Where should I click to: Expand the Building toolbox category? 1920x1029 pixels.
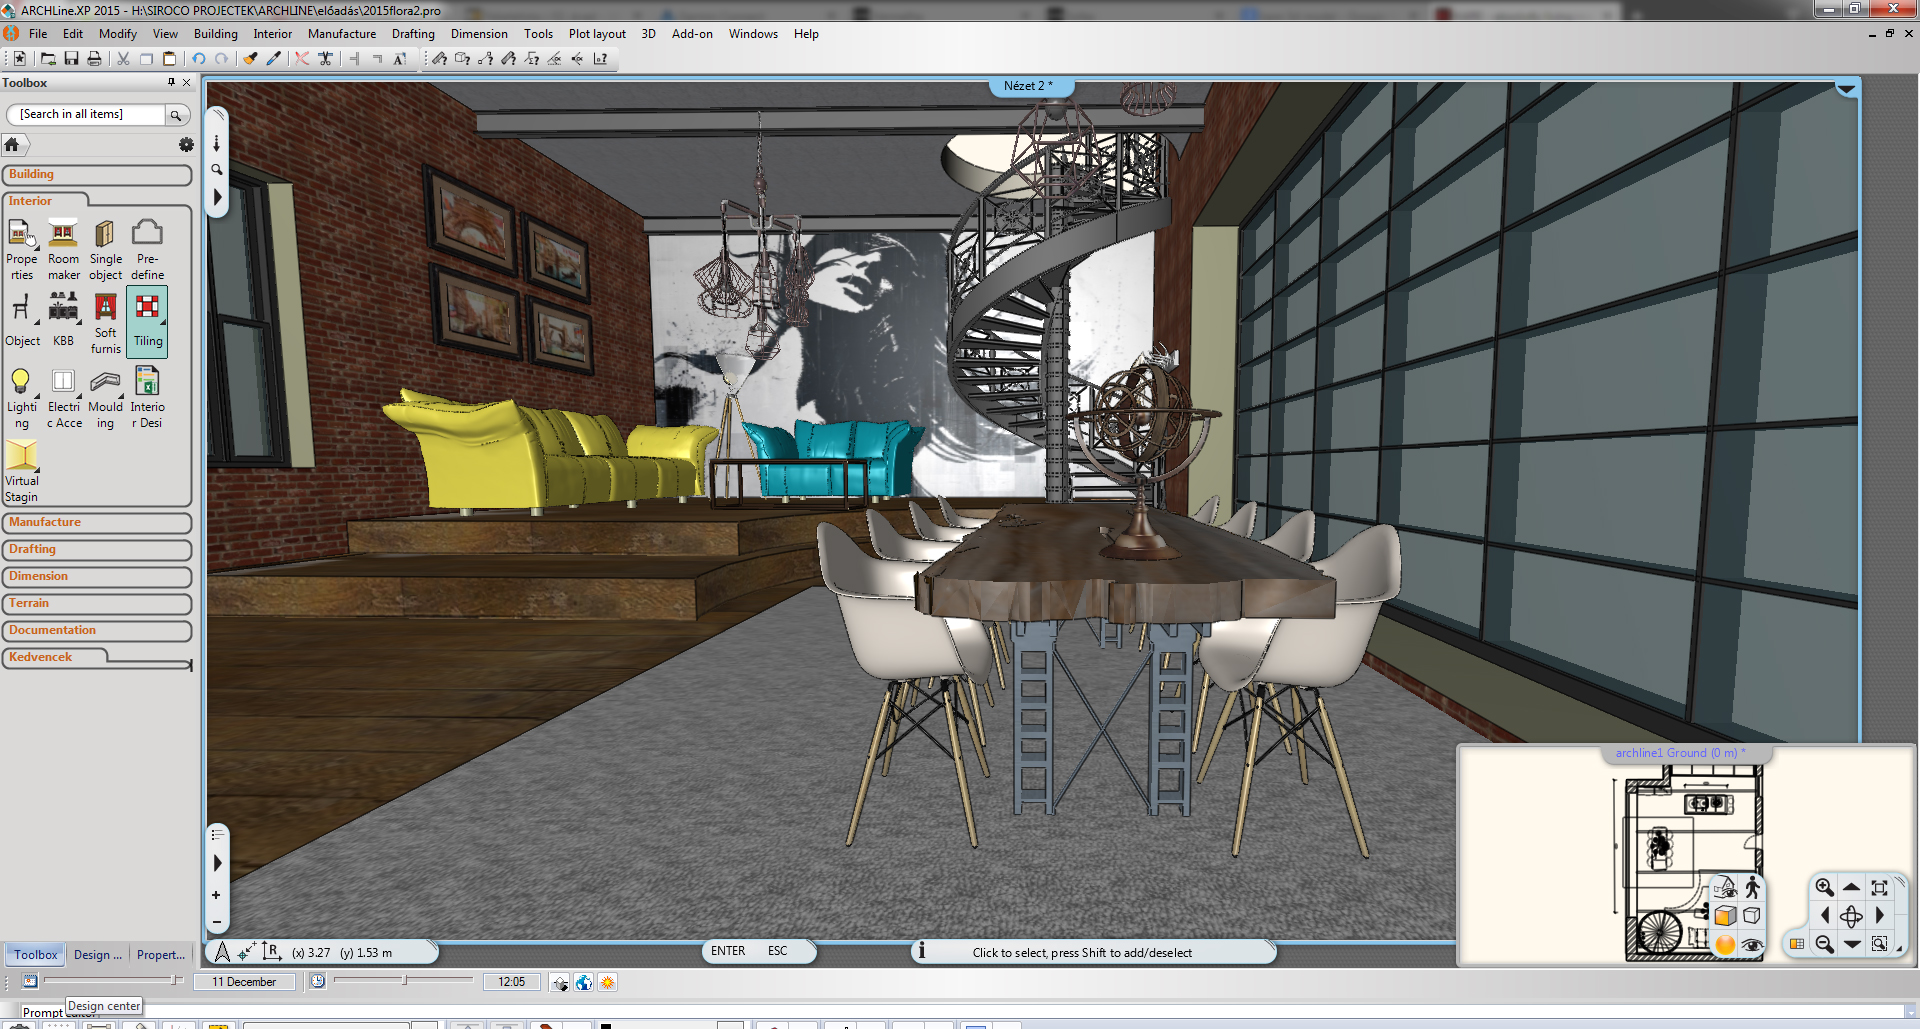[96, 175]
